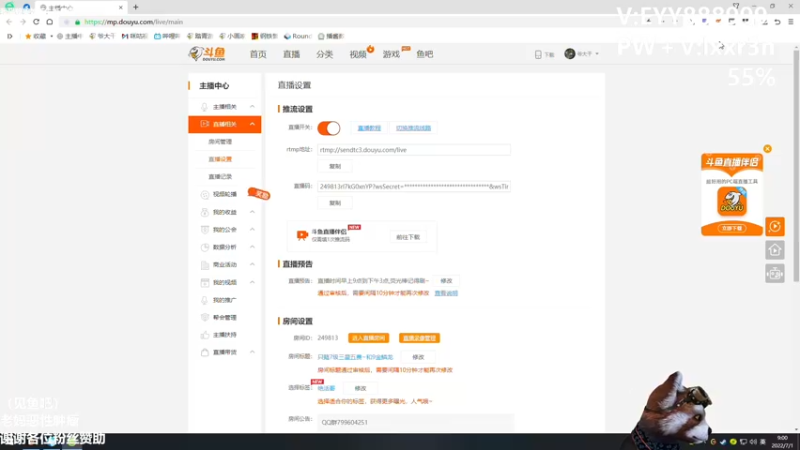Click the copy button under the stream key
The height and width of the screenshot is (450, 800).
pos(335,203)
